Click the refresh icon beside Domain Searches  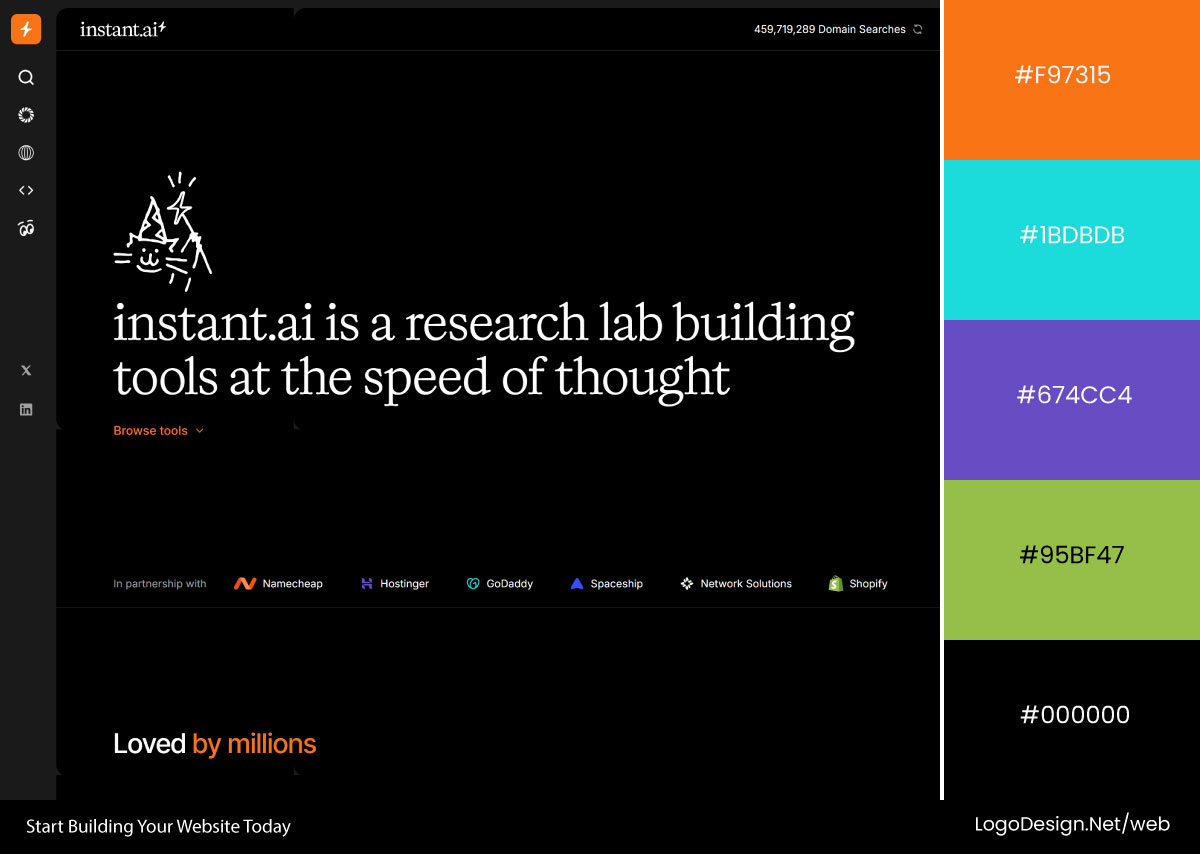click(x=917, y=30)
